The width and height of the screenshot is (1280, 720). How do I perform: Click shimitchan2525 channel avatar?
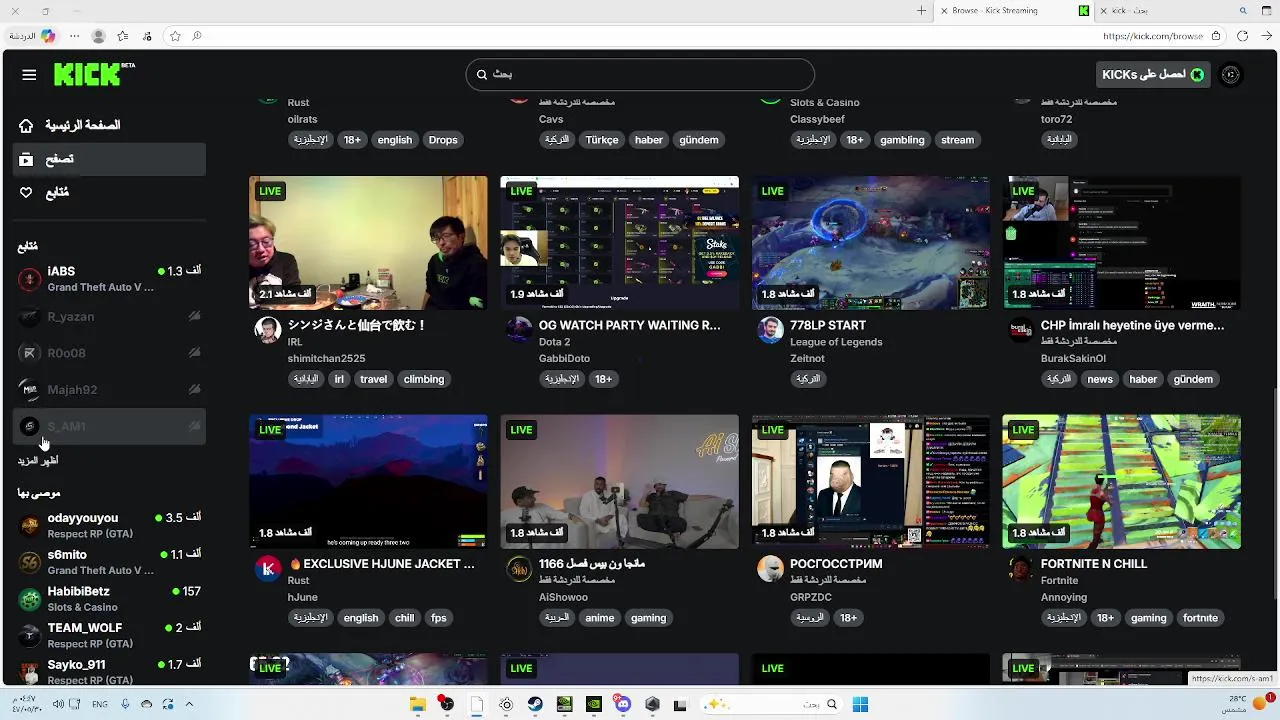[x=268, y=330]
